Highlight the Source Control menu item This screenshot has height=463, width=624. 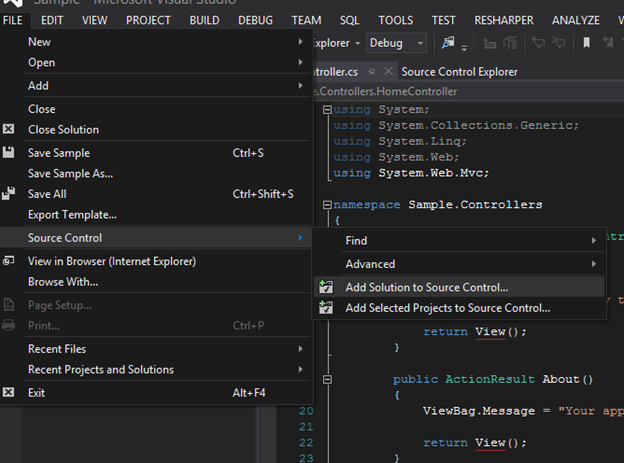point(156,238)
